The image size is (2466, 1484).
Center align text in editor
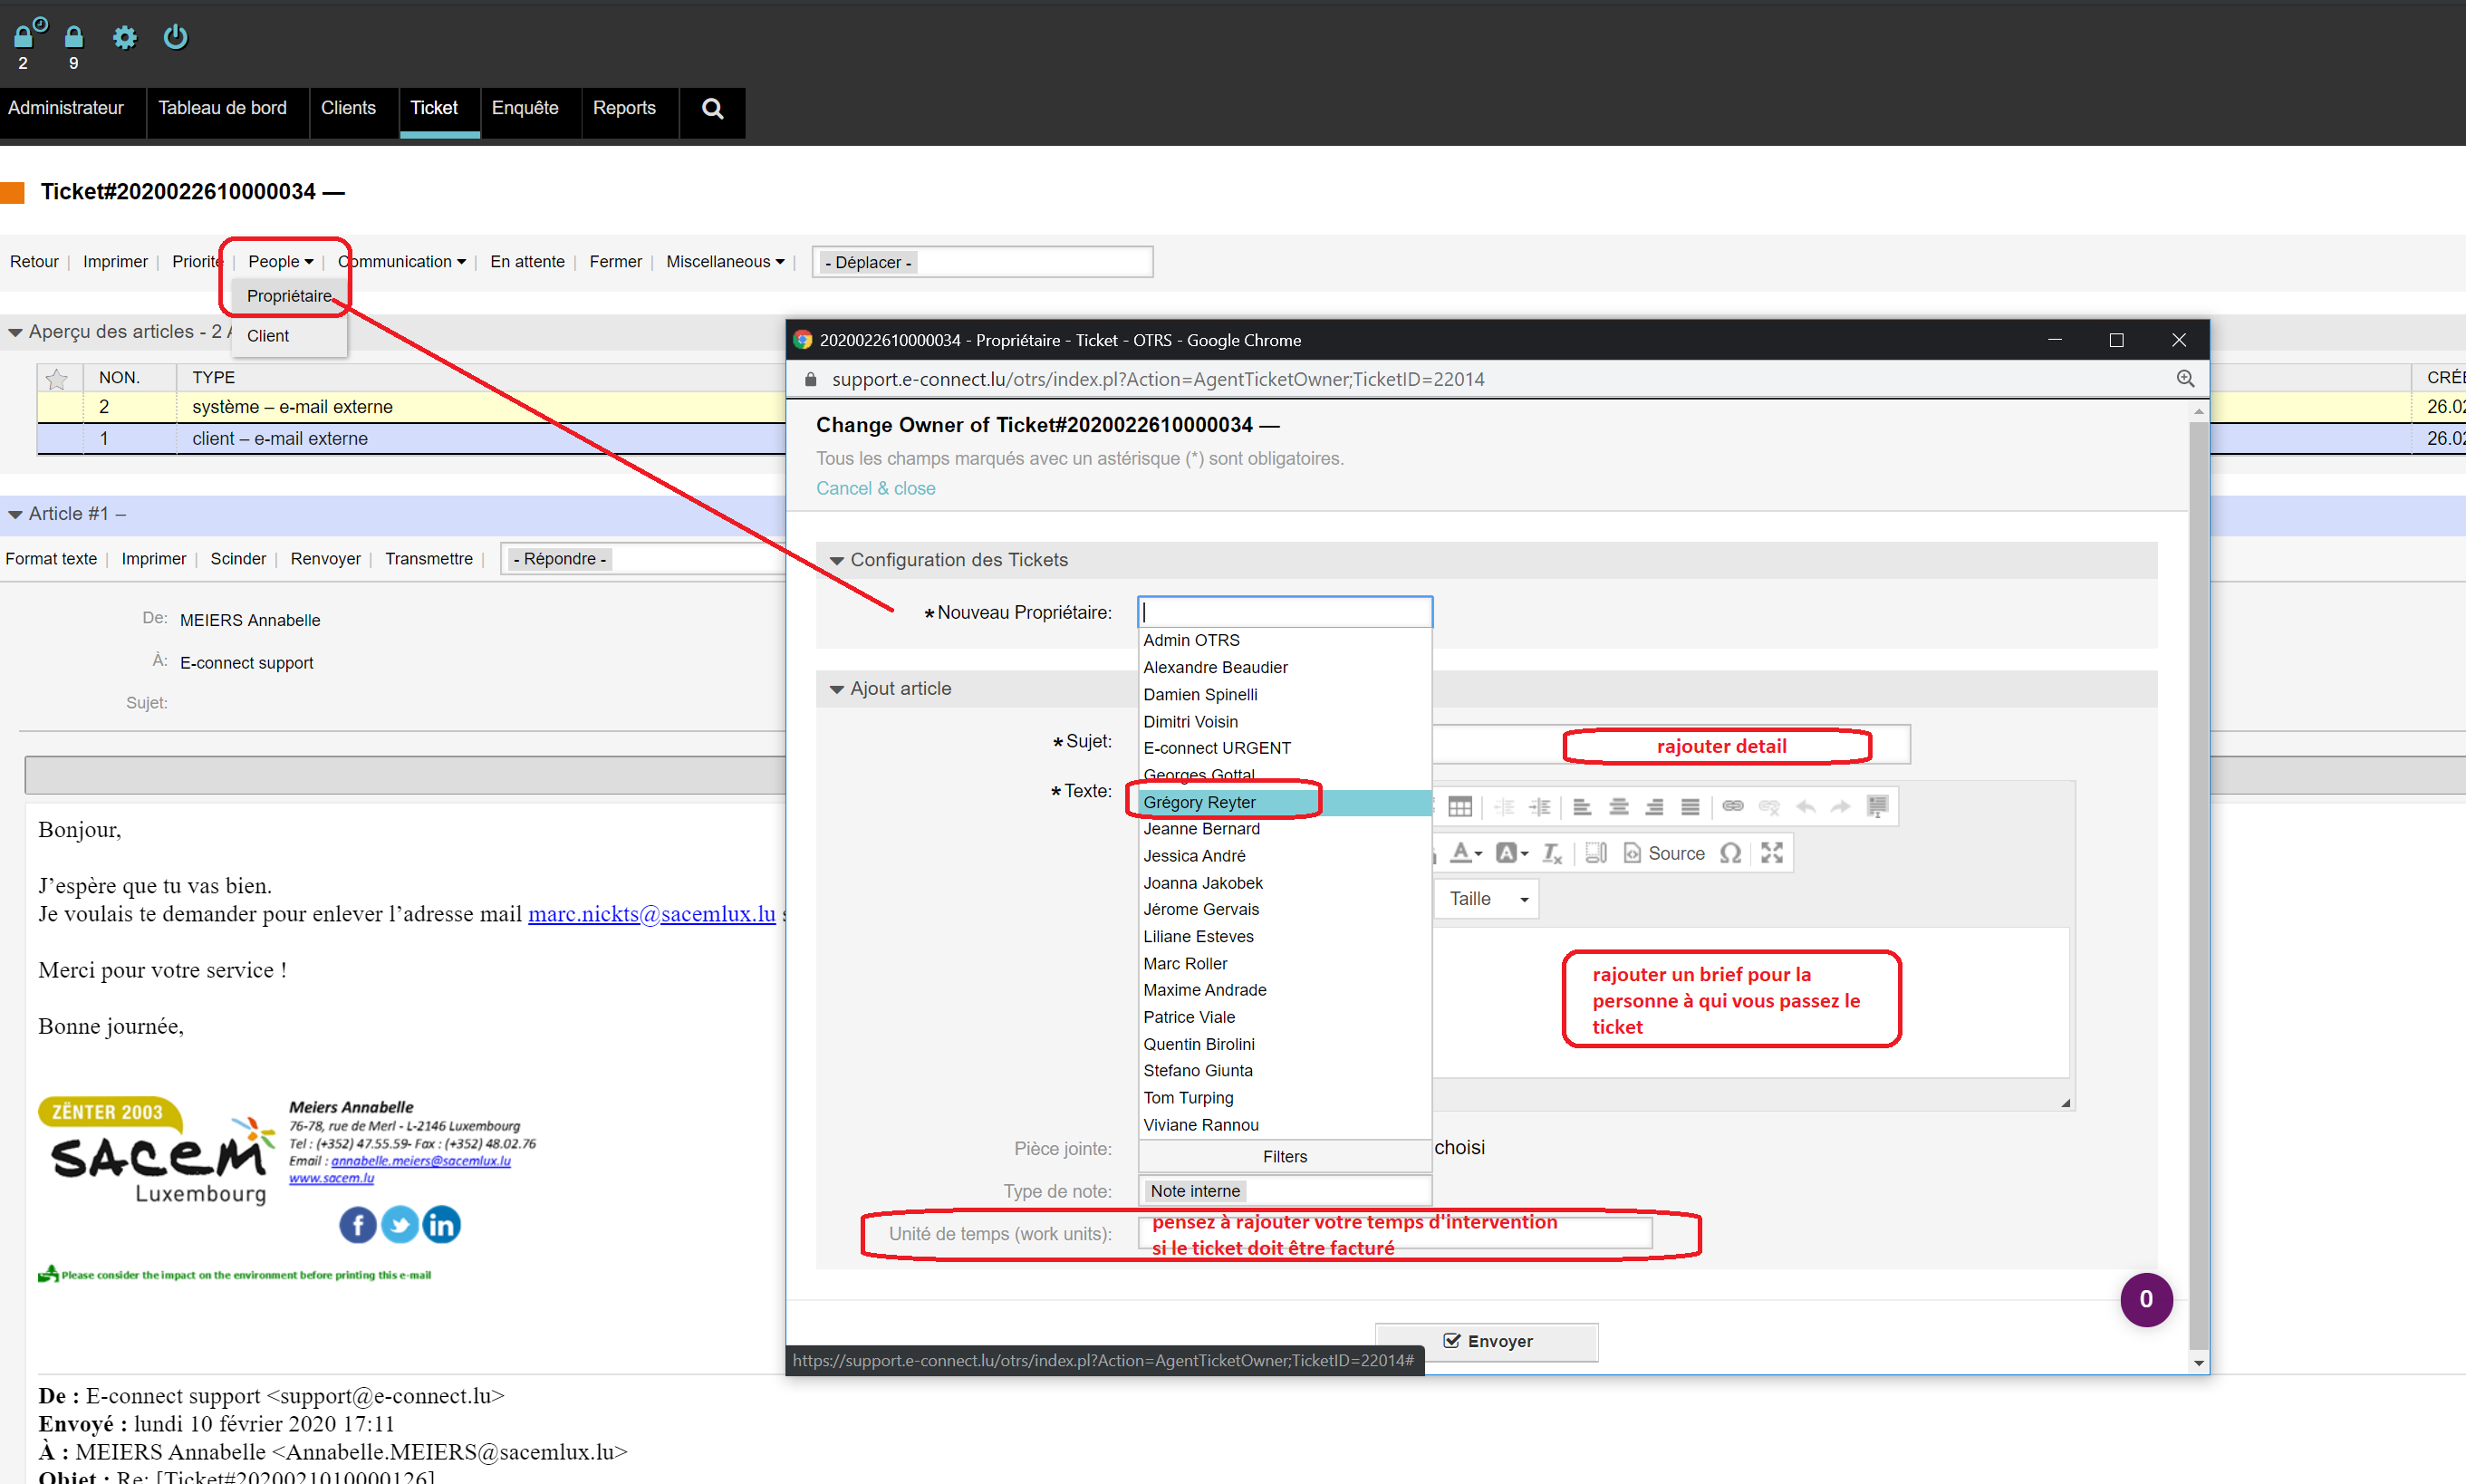(x=1619, y=807)
